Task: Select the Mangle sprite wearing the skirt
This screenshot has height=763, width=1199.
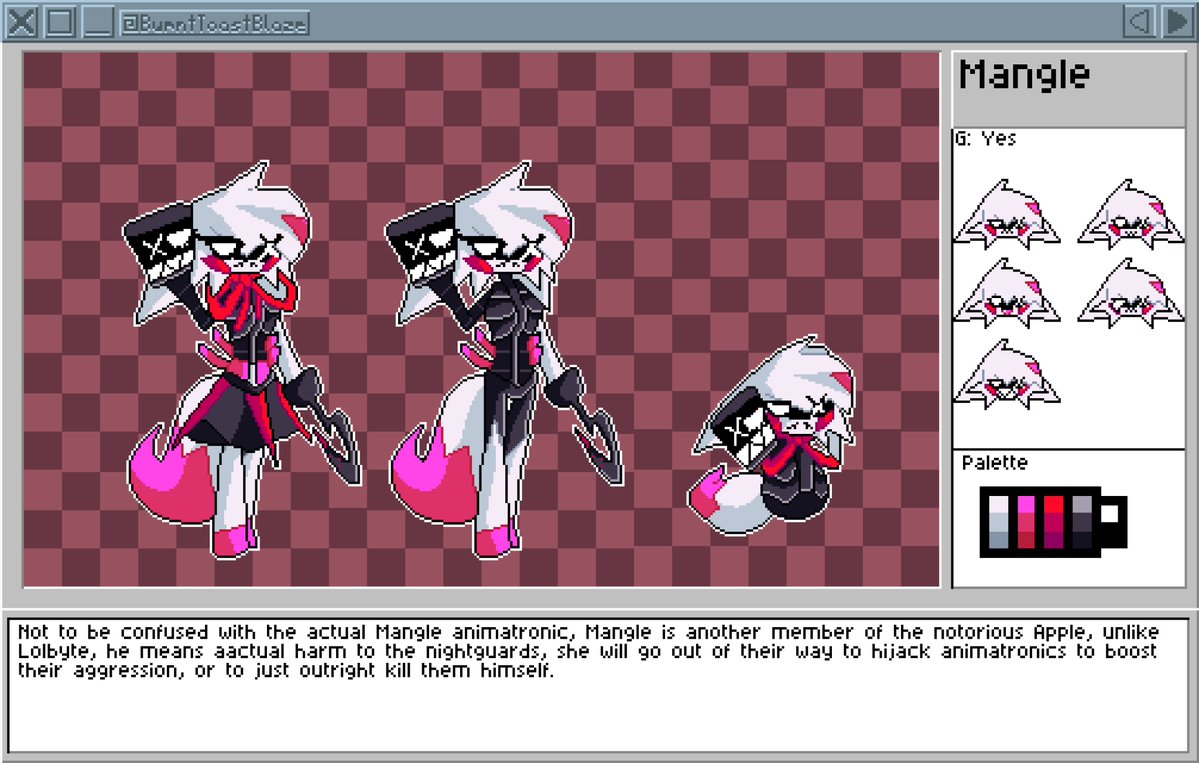Action: [241, 359]
